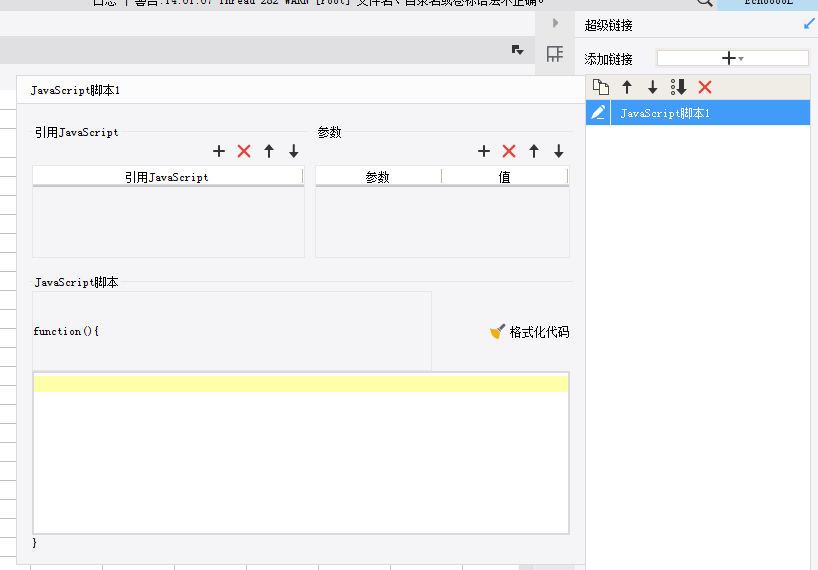This screenshot has height=570, width=818.
Task: Move parameter up in the list
Action: click(534, 151)
